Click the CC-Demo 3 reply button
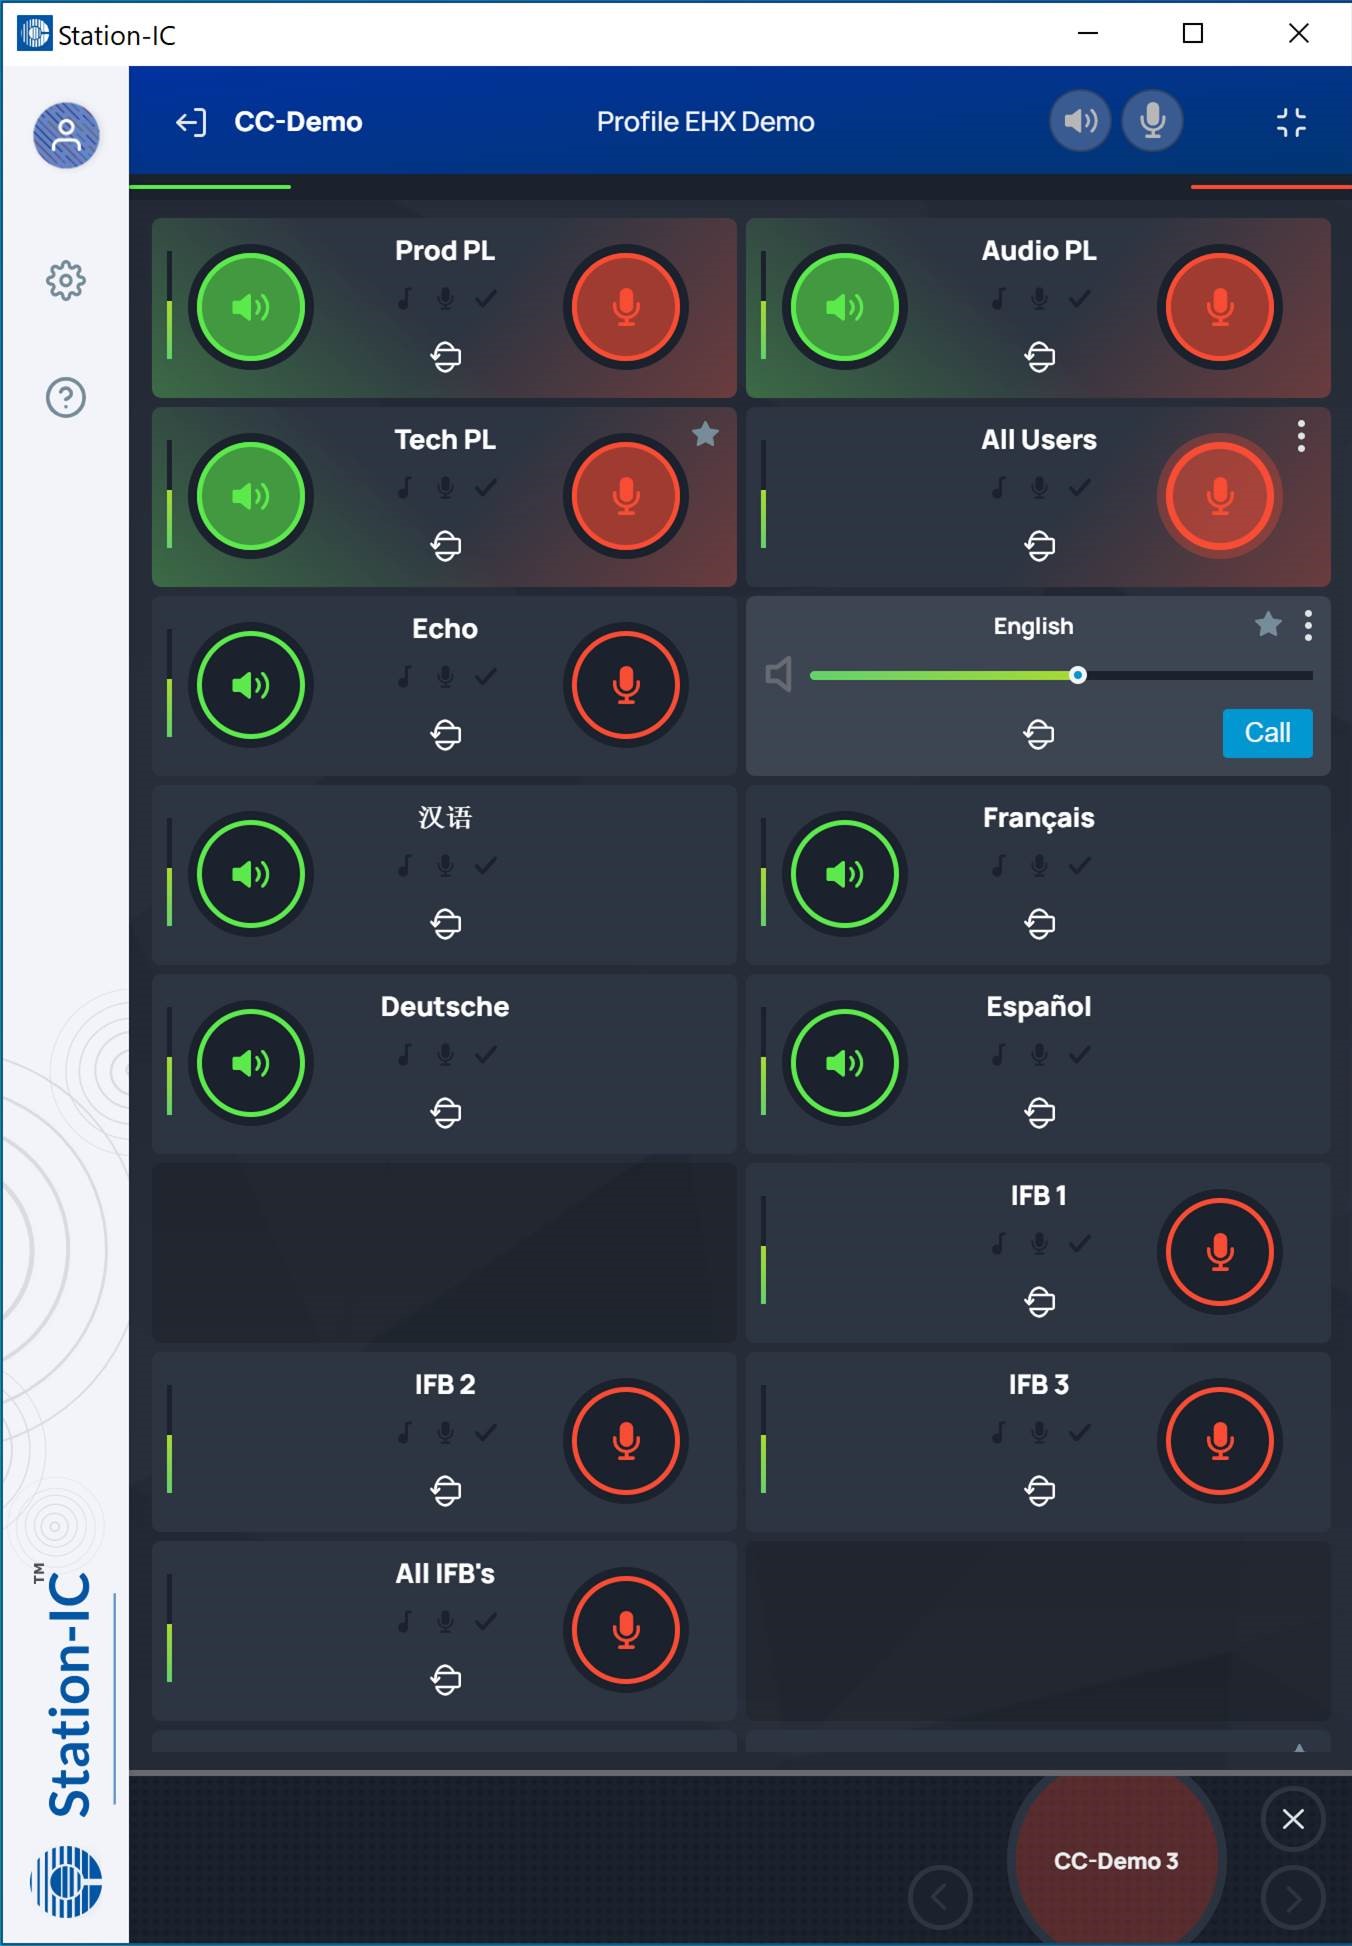Screen dimensions: 1352x1946 tap(1116, 1860)
